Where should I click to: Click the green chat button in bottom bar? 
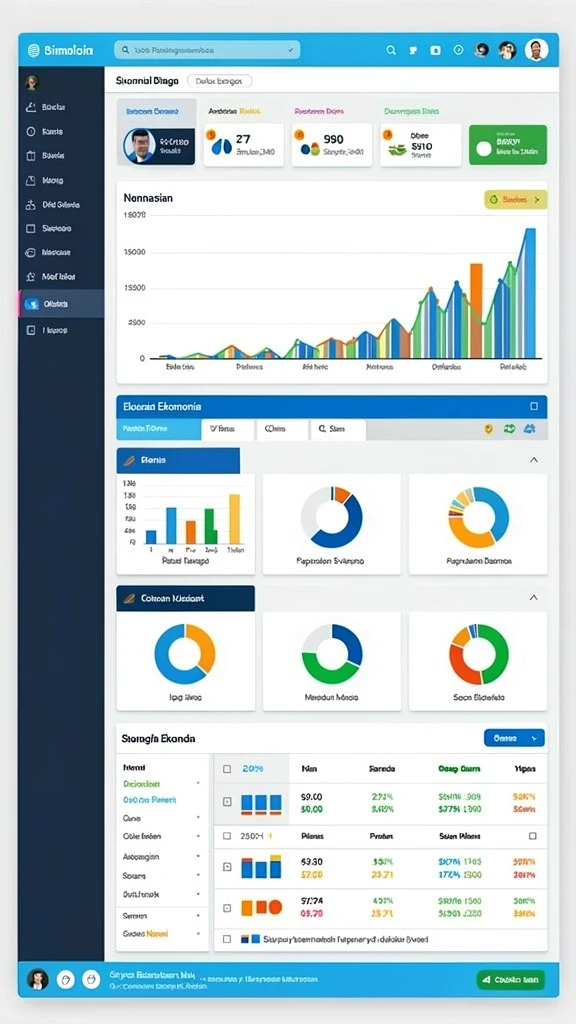pos(511,979)
